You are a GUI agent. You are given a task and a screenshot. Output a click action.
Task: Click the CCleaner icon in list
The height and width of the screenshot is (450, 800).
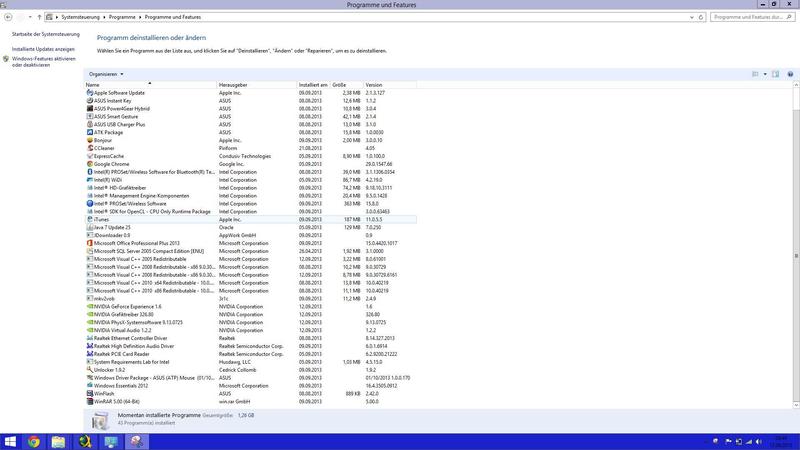90,148
